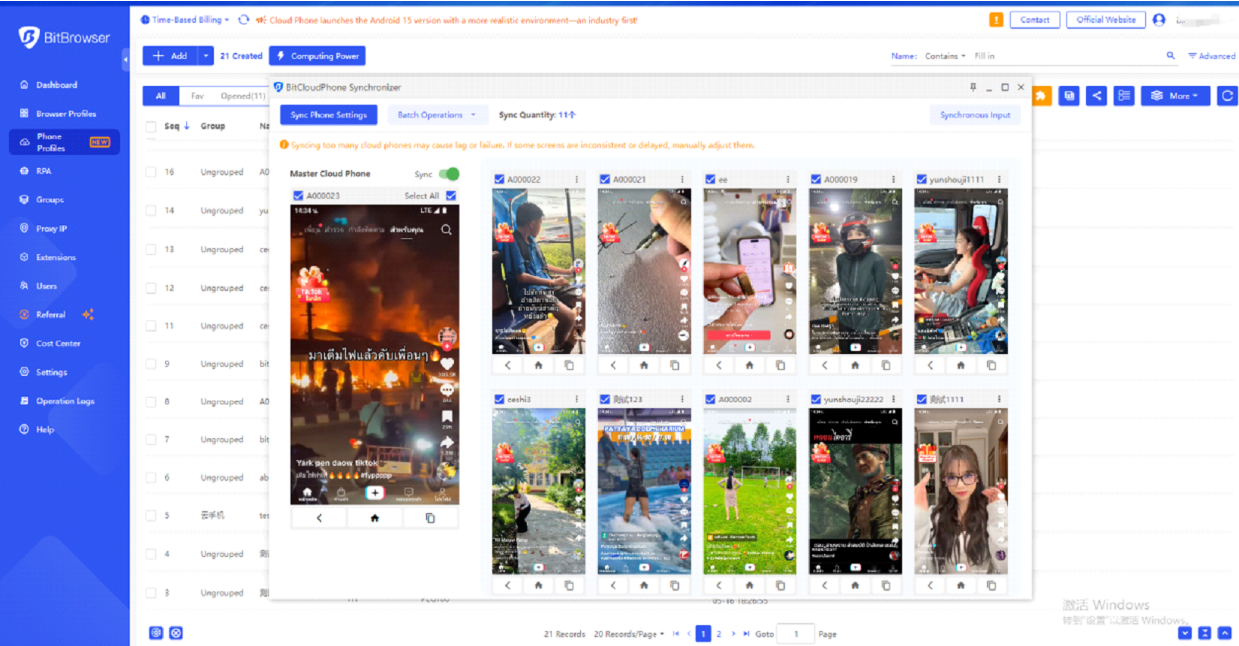
Task: Uncheck the checkbox for phone ee
Action: 710,179
